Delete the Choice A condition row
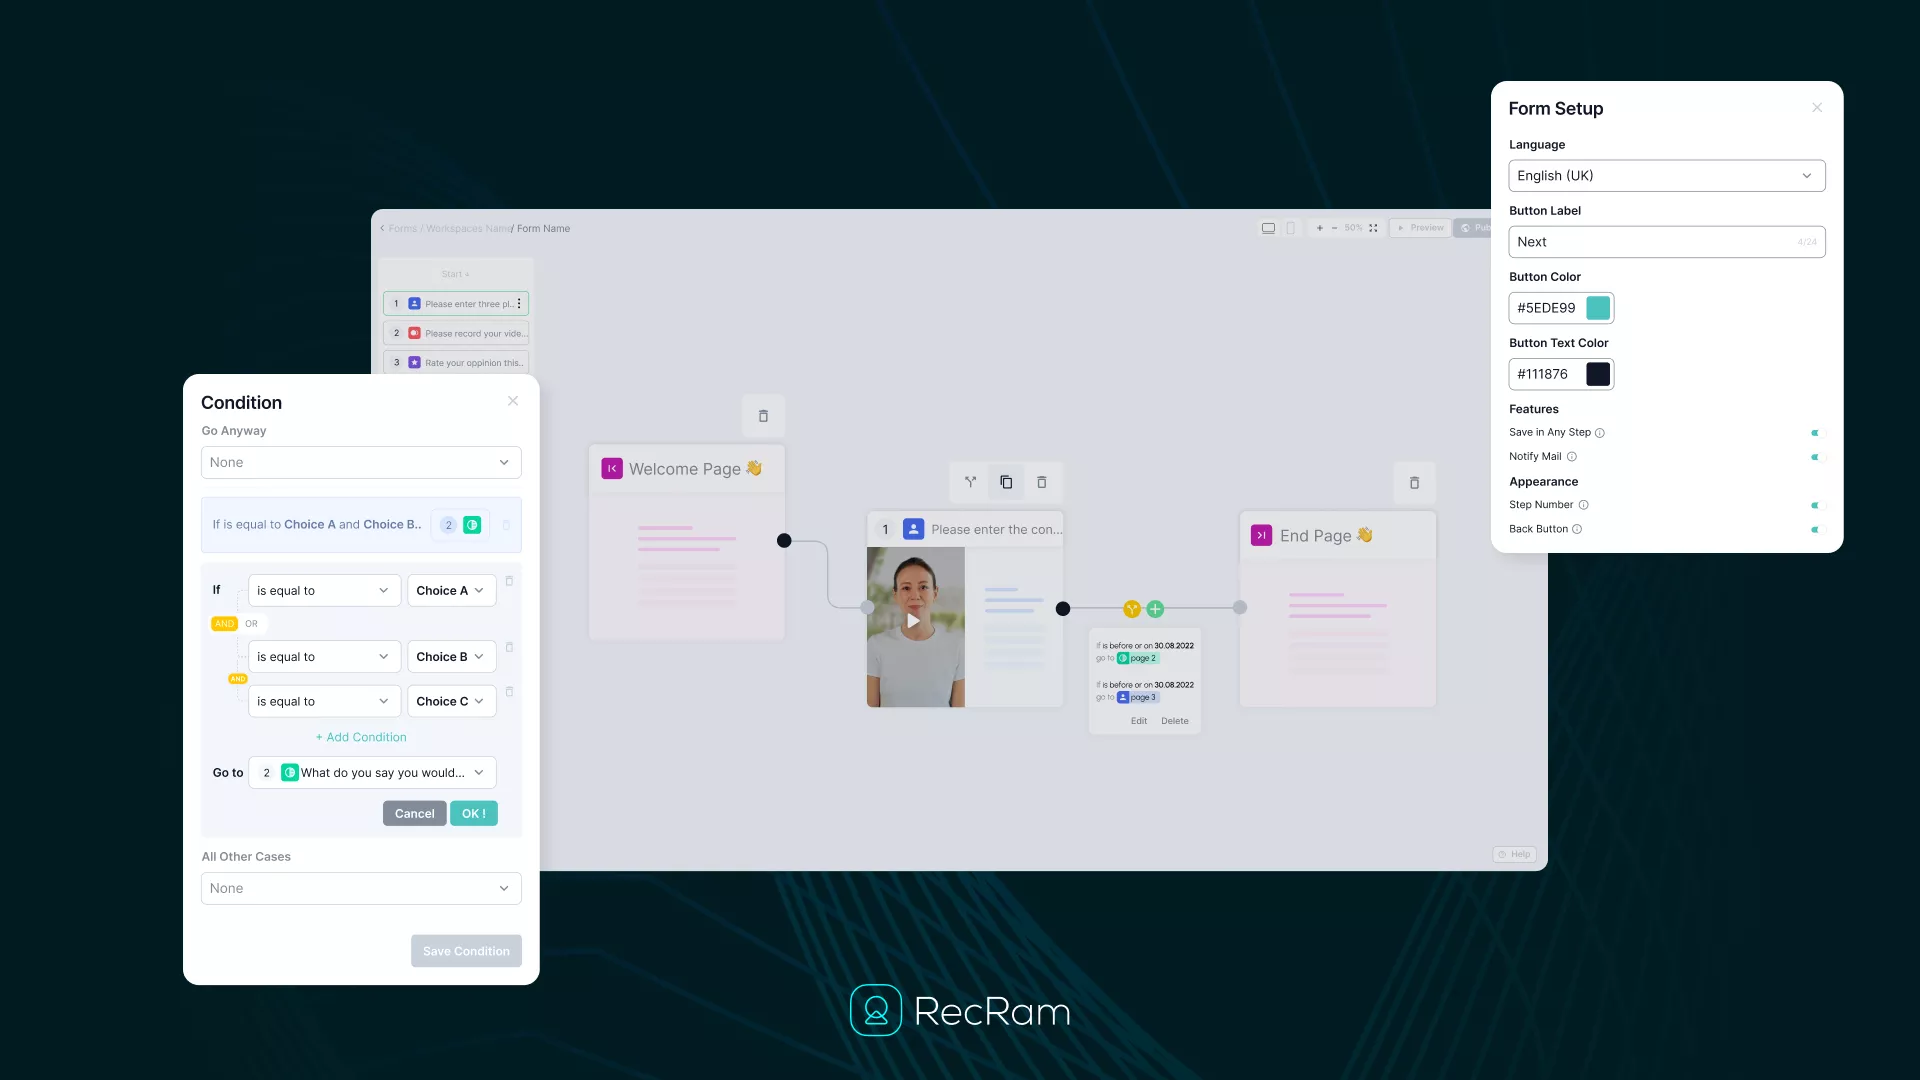 tap(509, 581)
